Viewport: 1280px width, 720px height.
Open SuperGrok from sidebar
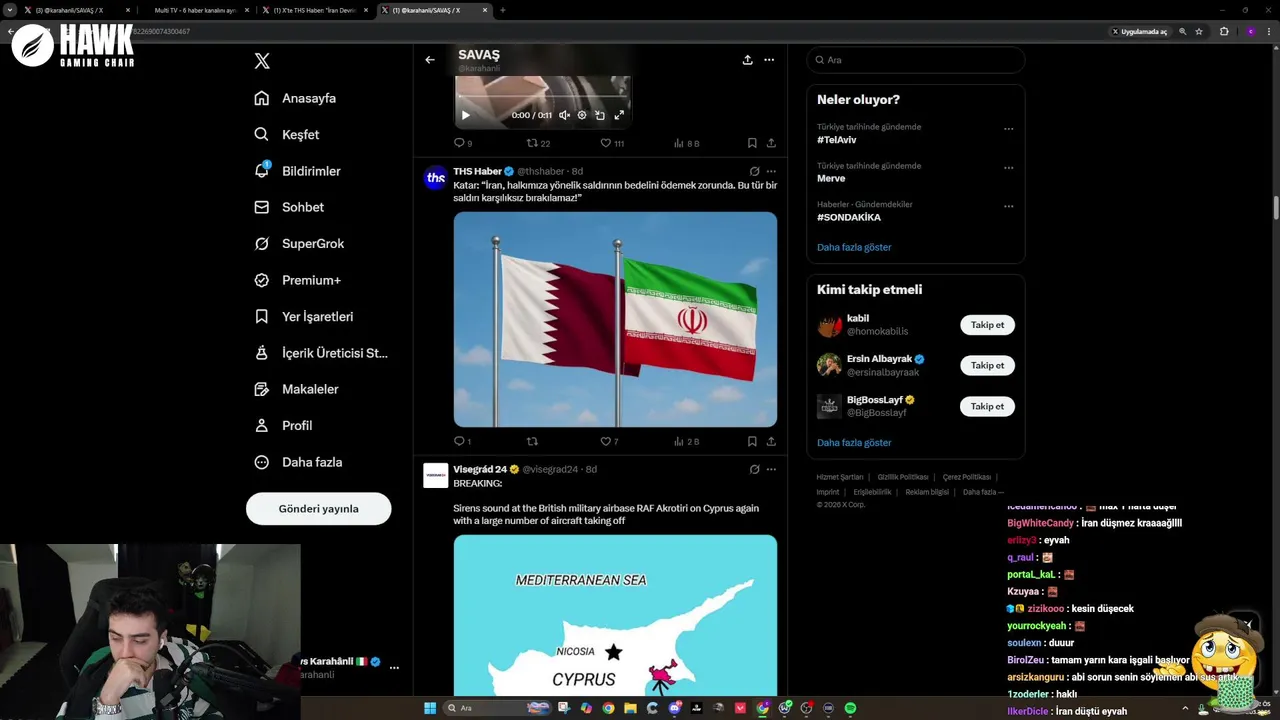tap(299, 244)
